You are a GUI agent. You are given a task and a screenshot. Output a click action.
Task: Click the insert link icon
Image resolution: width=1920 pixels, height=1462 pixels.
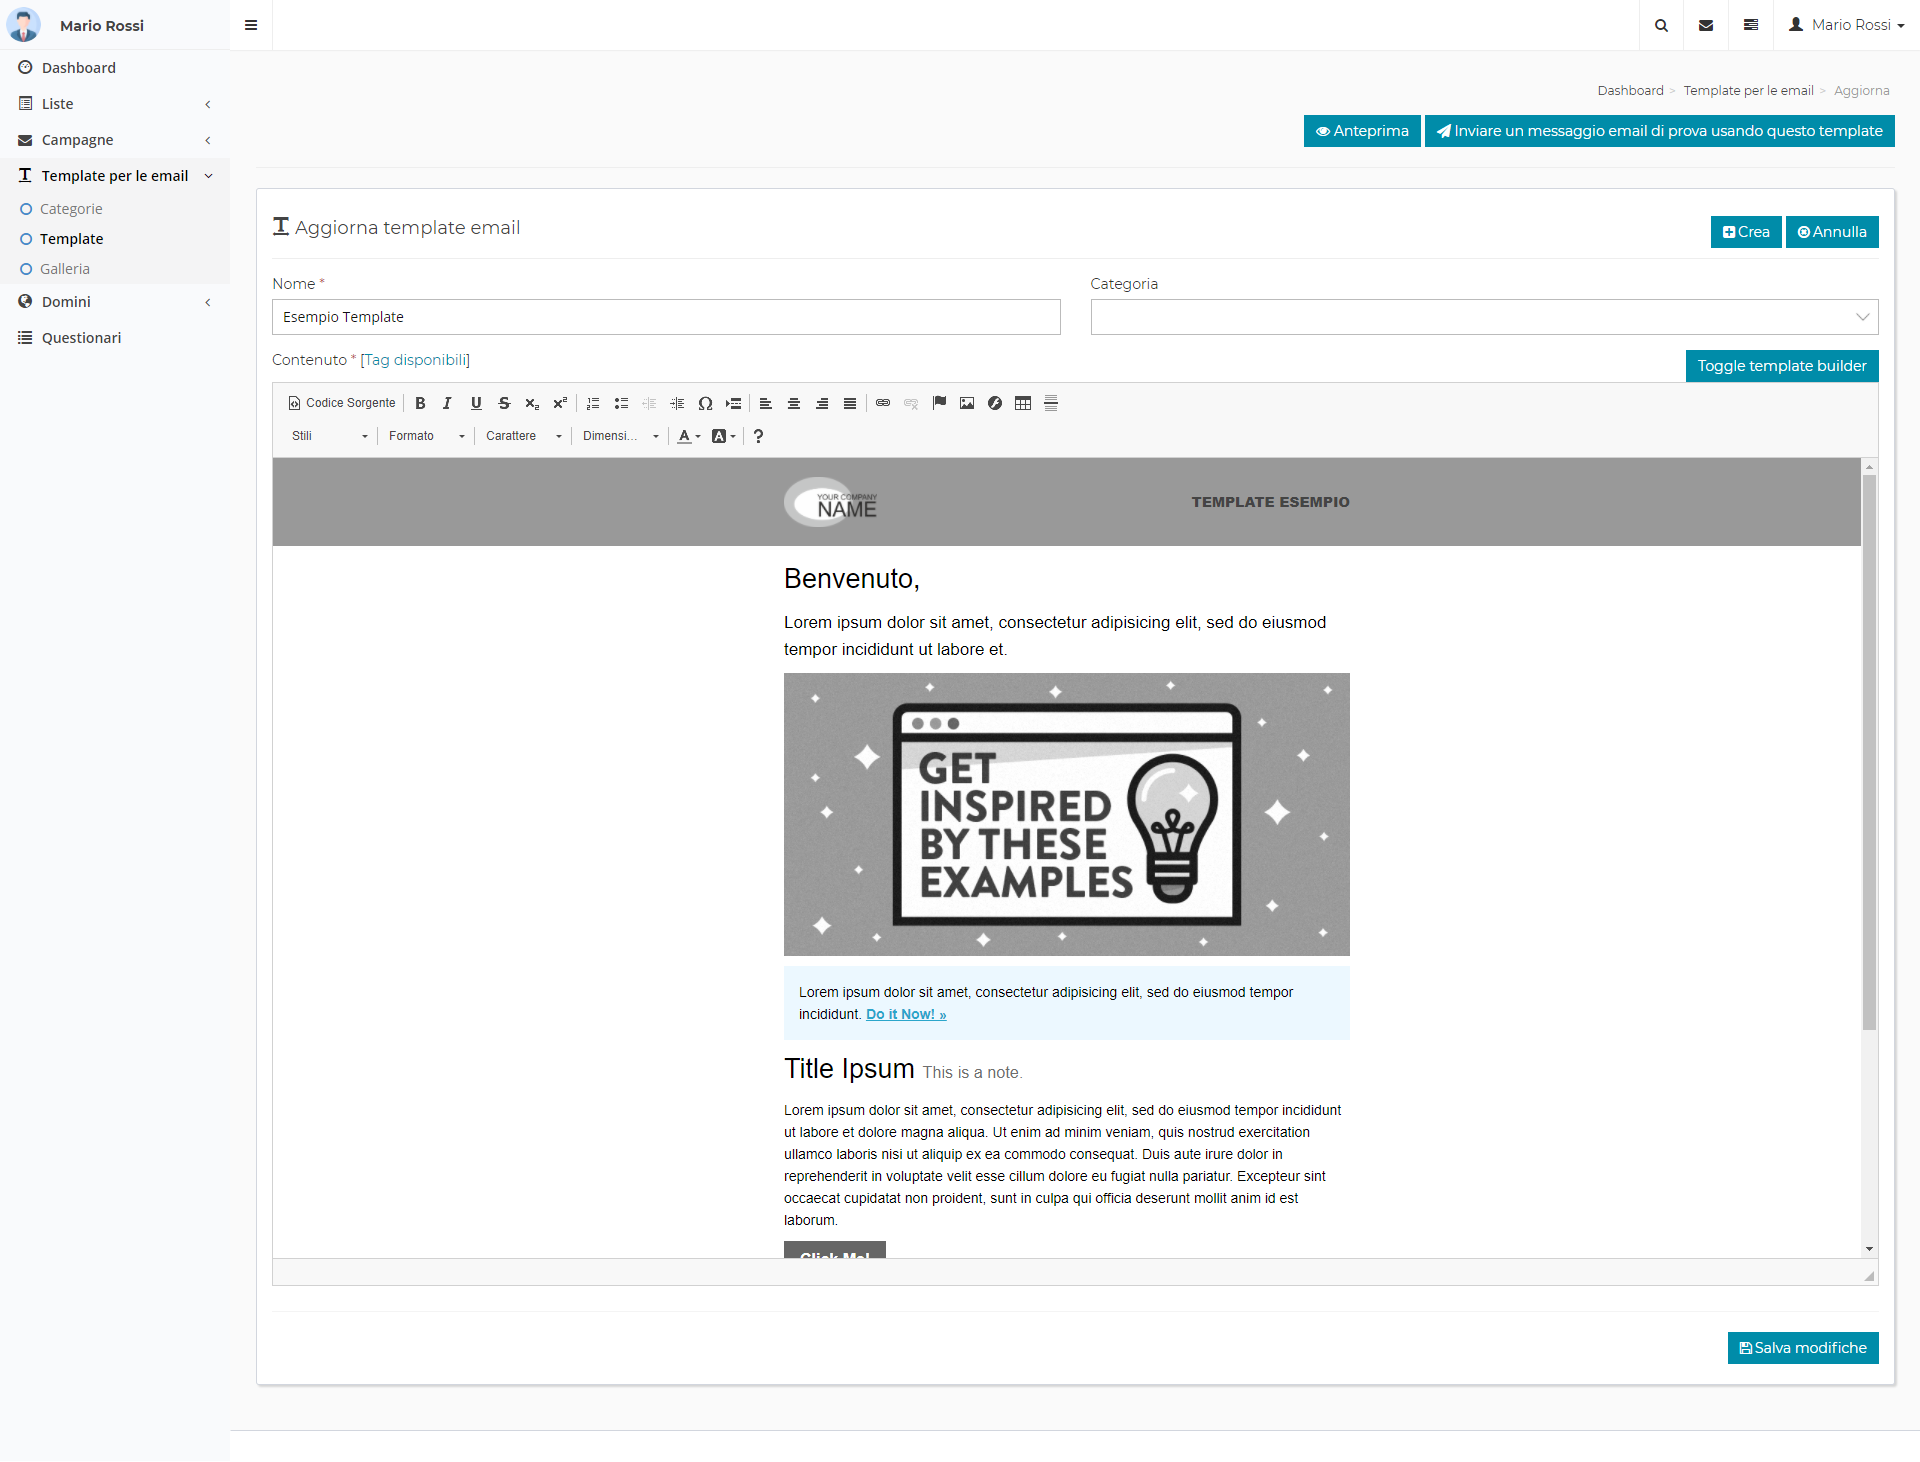(883, 403)
